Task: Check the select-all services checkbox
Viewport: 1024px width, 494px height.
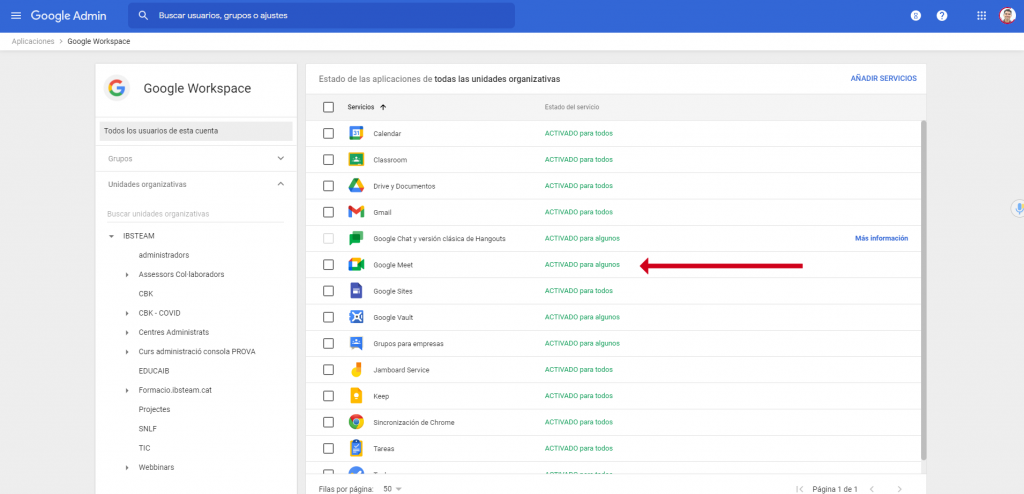Action: coord(328,107)
